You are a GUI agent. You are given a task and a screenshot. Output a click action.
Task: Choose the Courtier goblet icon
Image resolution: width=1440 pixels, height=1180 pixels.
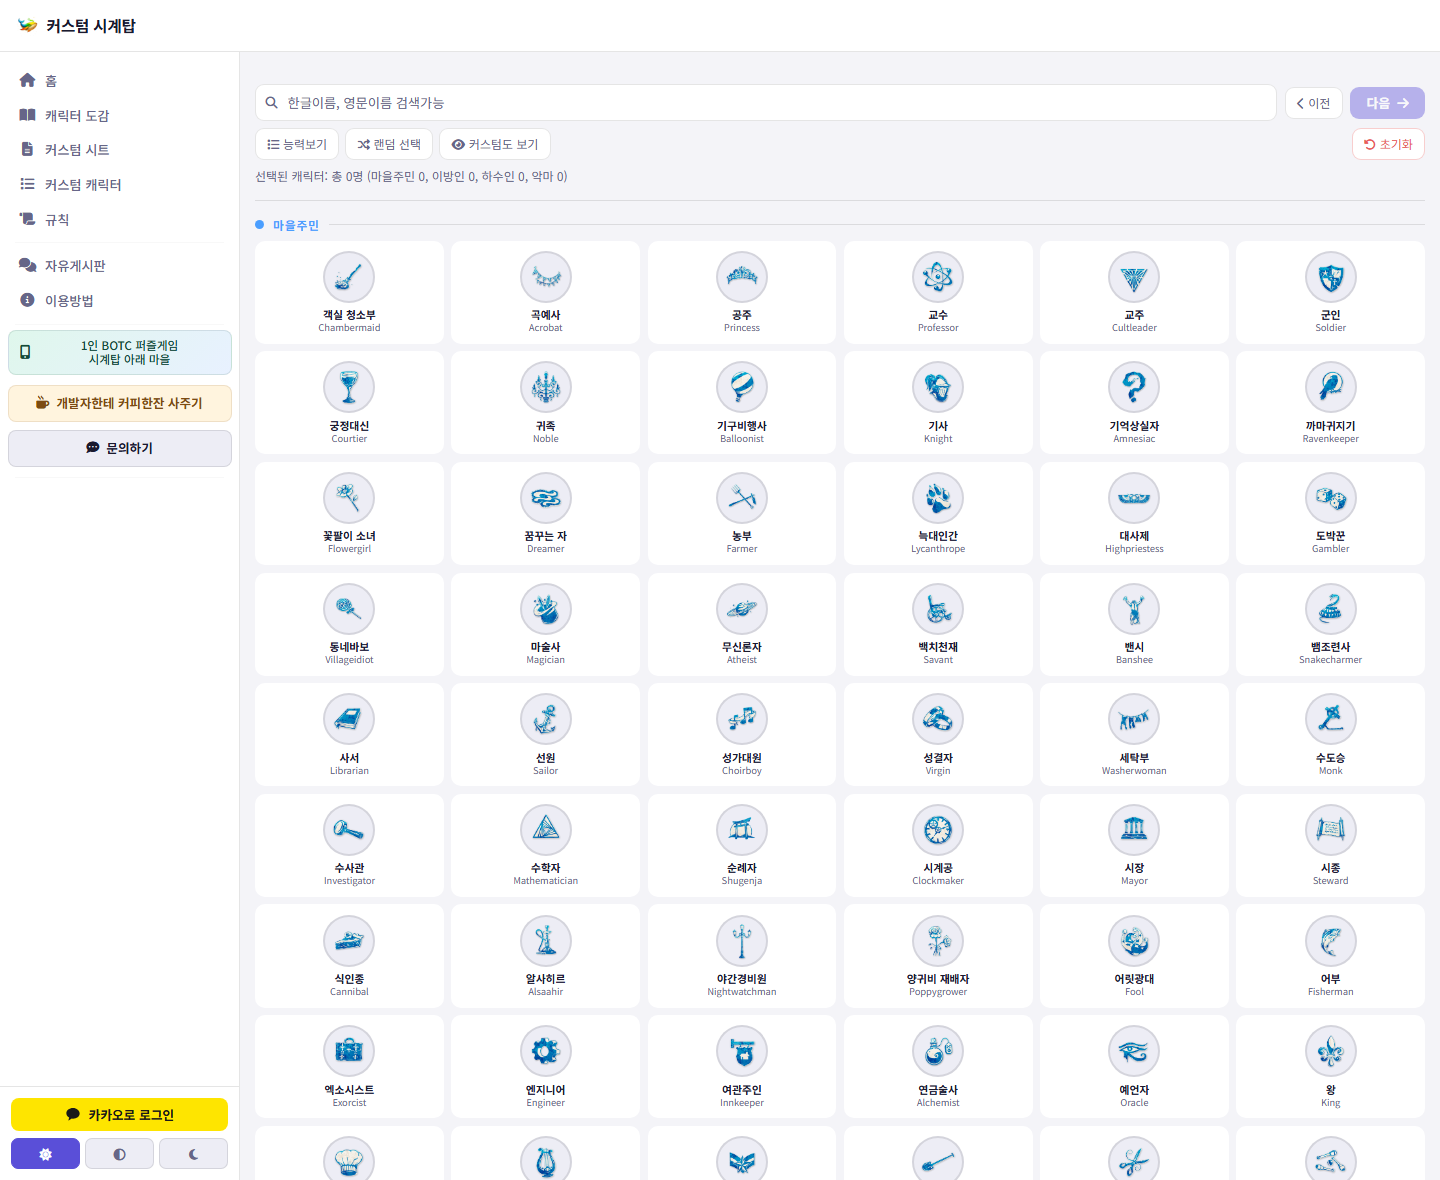(x=349, y=387)
